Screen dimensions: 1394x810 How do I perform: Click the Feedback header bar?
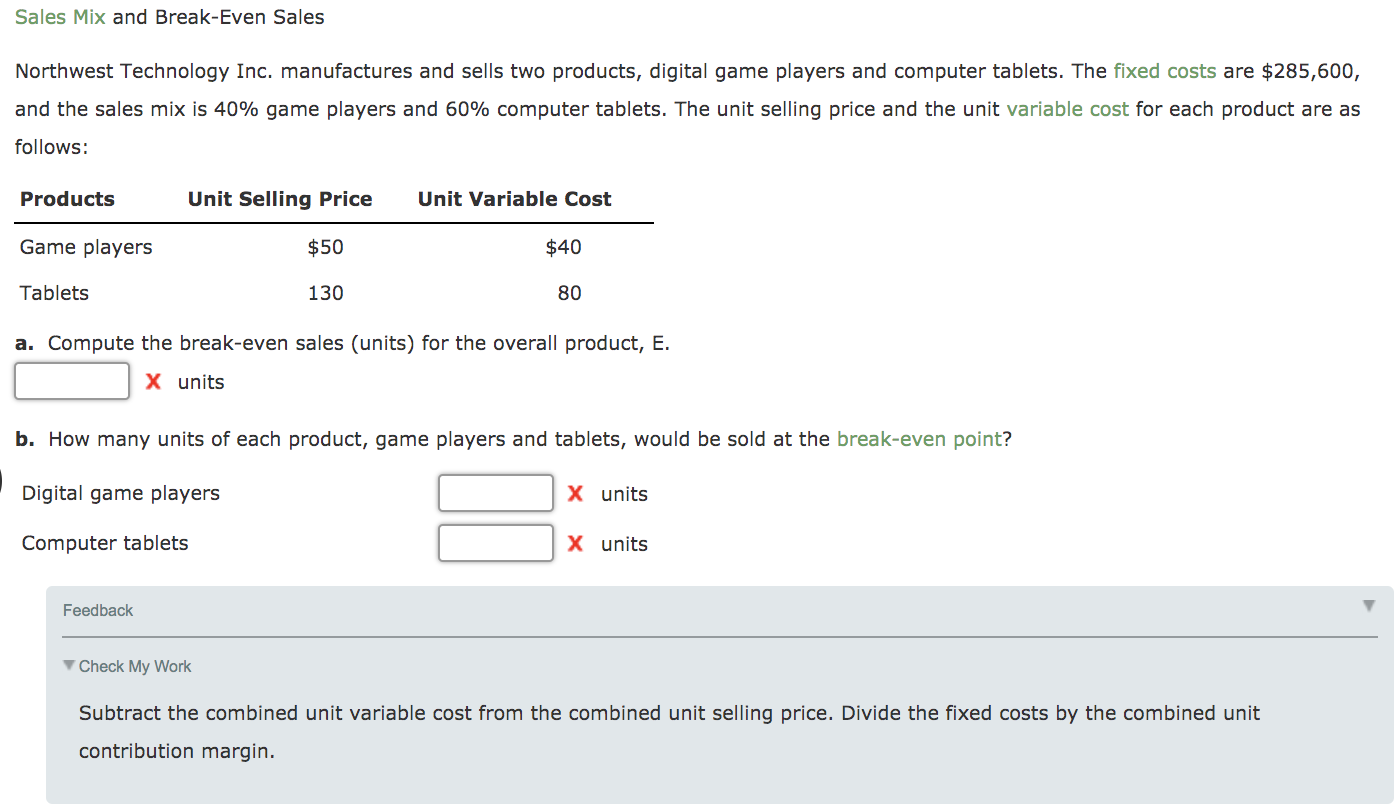point(700,604)
